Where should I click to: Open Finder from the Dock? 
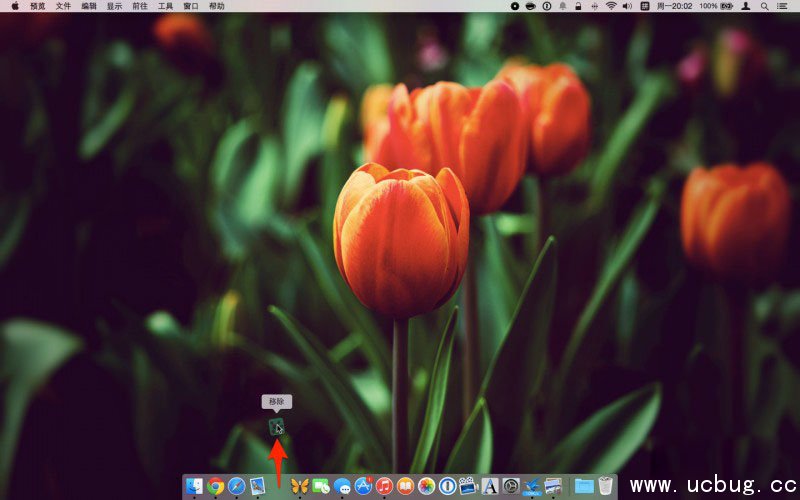(194, 486)
